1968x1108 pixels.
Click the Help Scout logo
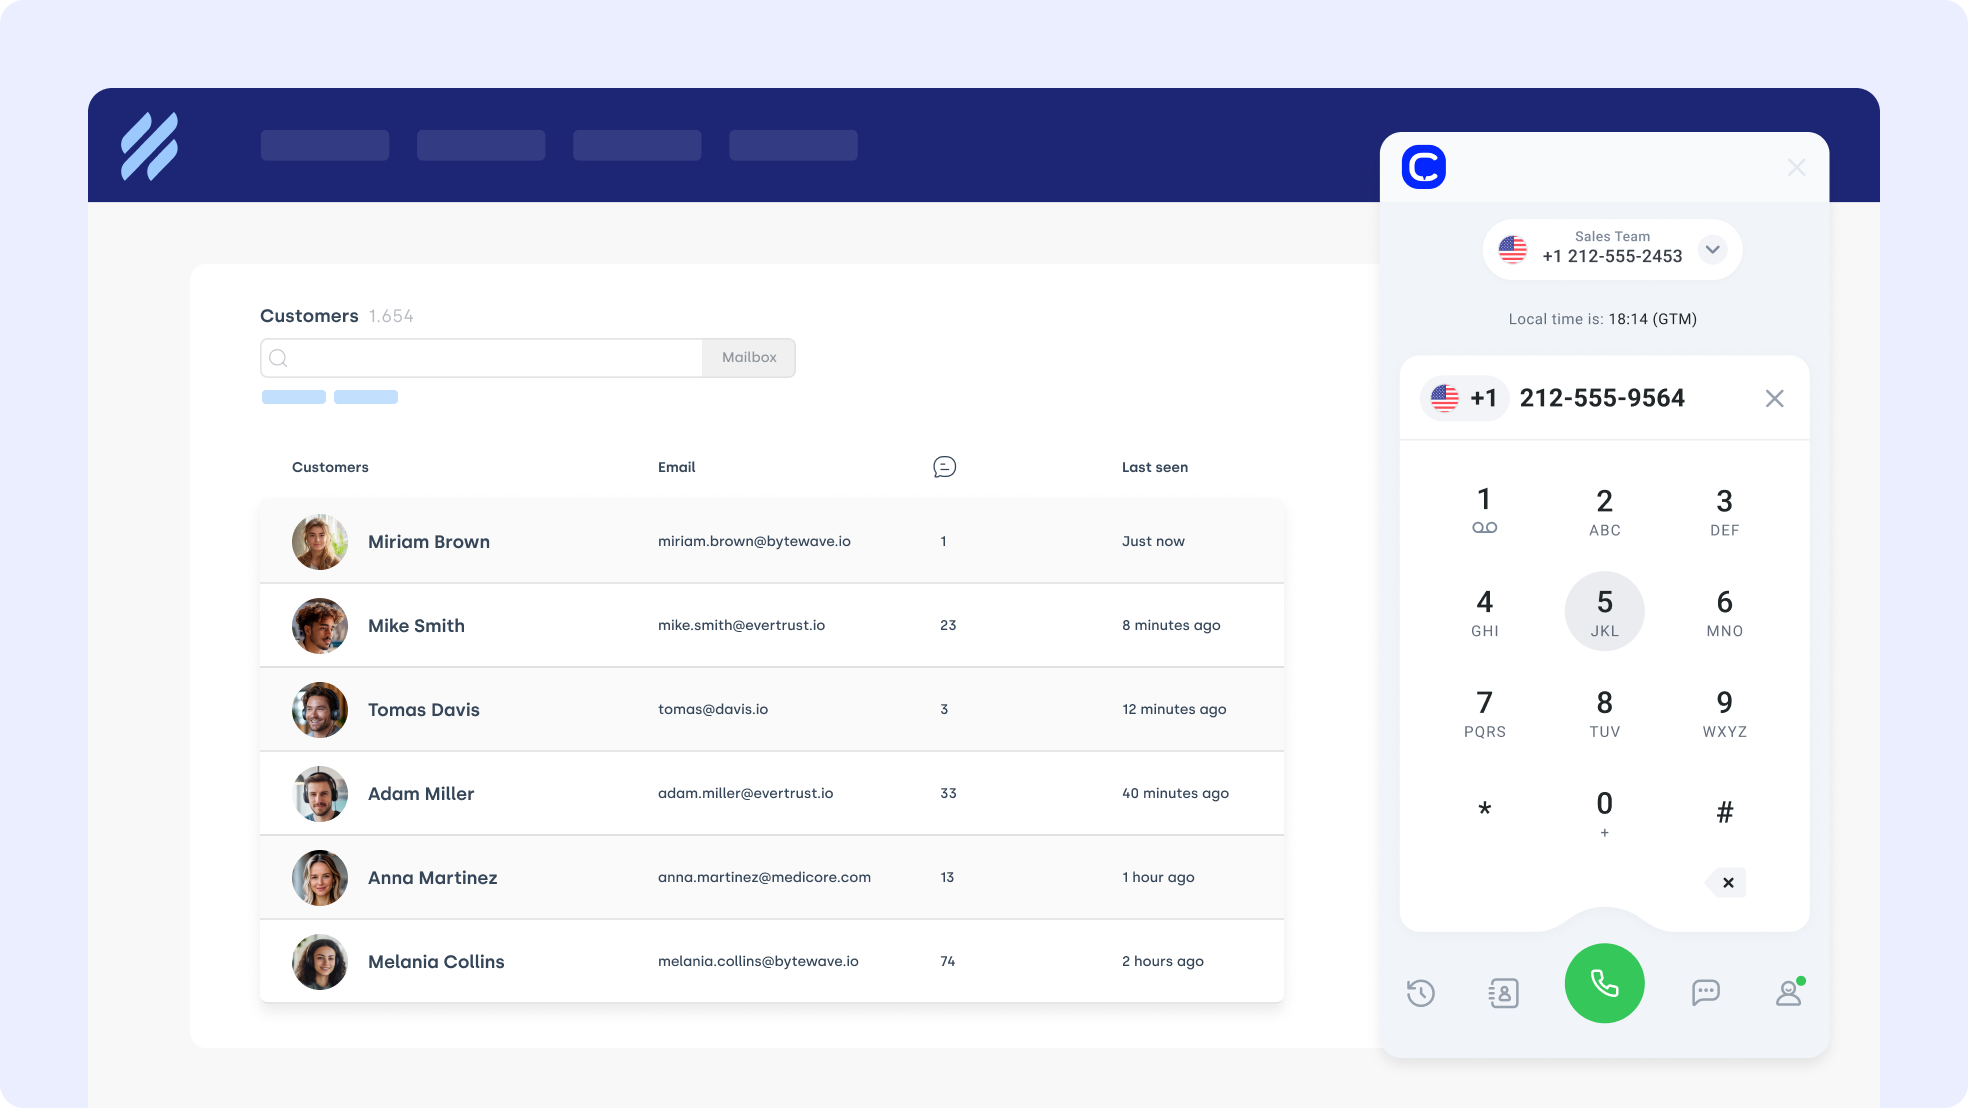pyautogui.click(x=150, y=146)
